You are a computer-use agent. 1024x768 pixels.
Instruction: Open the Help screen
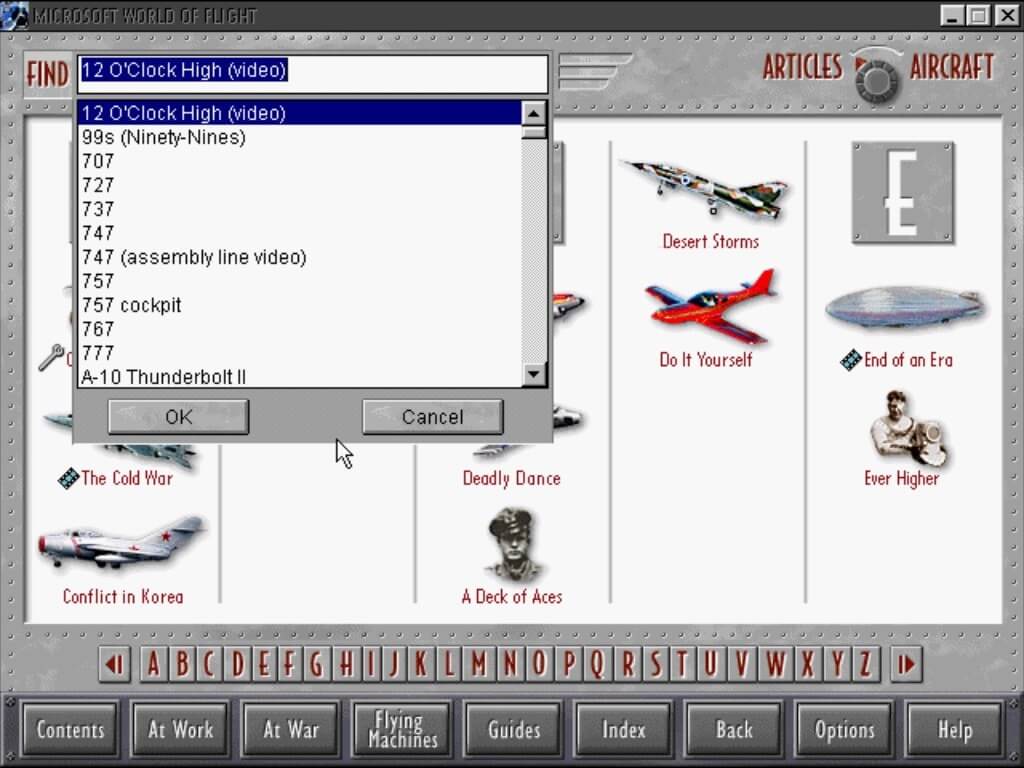tap(955, 729)
